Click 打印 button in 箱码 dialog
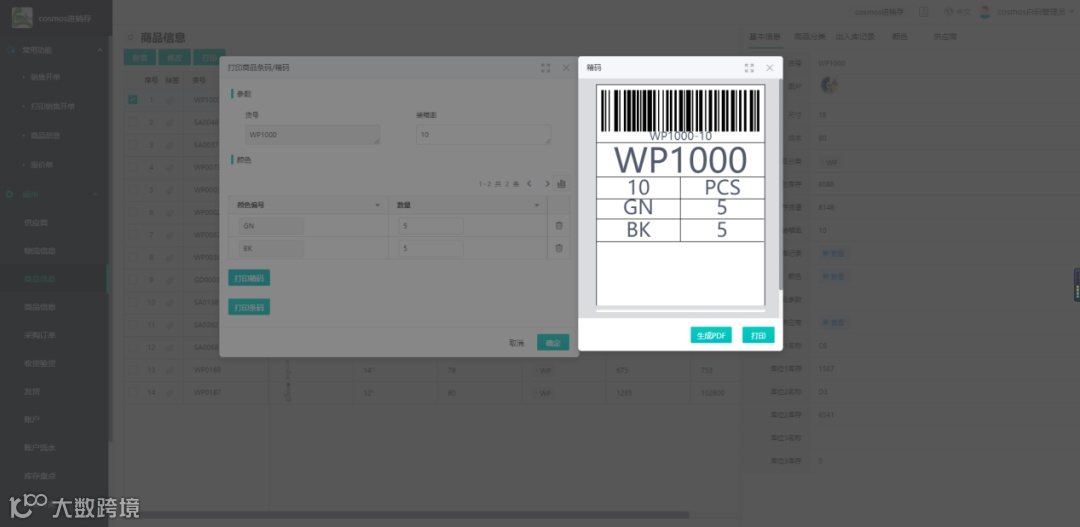1080x527 pixels. [758, 335]
